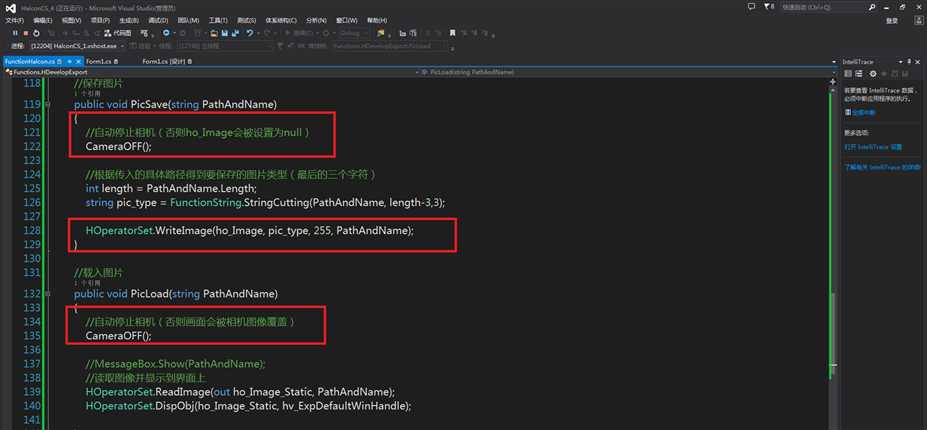Image resolution: width=927 pixels, height=430 pixels.
Task: Open the 项目(P) menu
Action: pos(100,20)
